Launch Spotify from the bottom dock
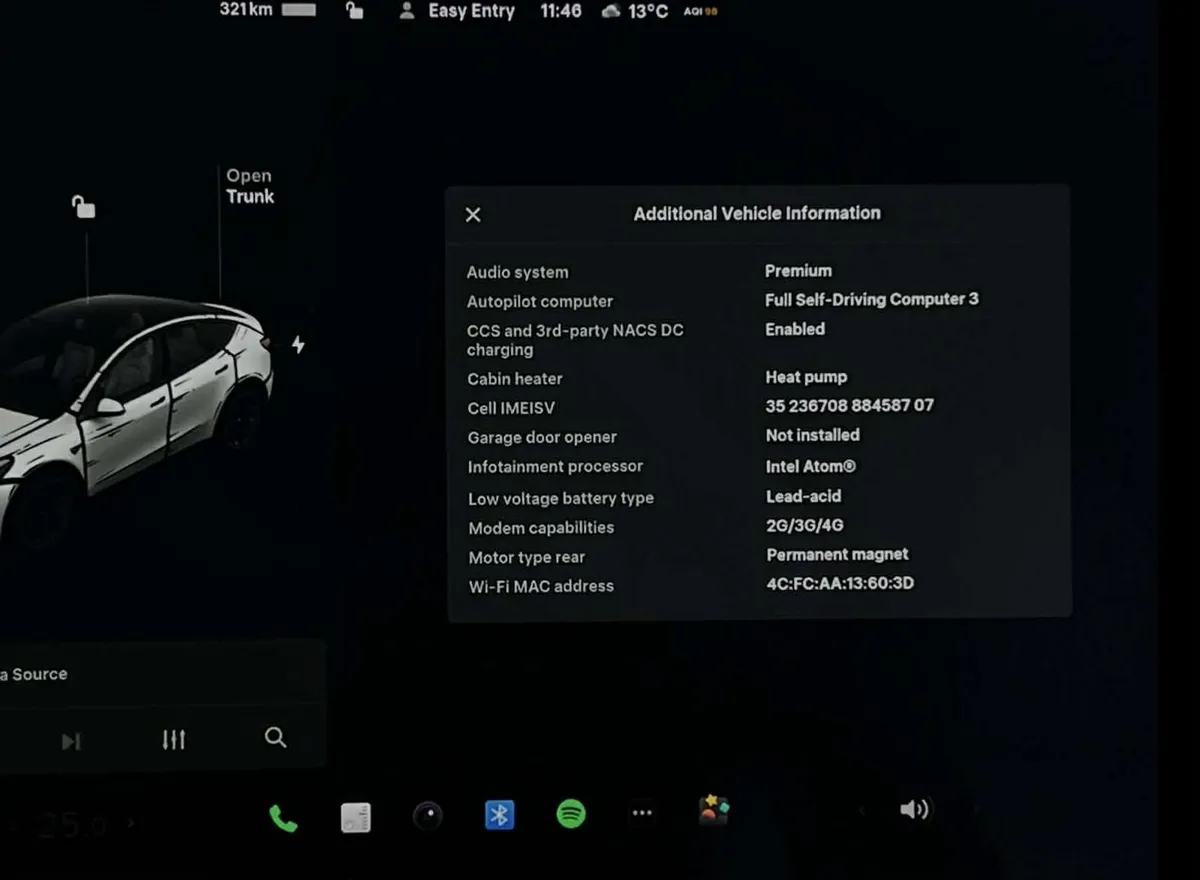Viewport: 1200px width, 880px height. pos(571,814)
